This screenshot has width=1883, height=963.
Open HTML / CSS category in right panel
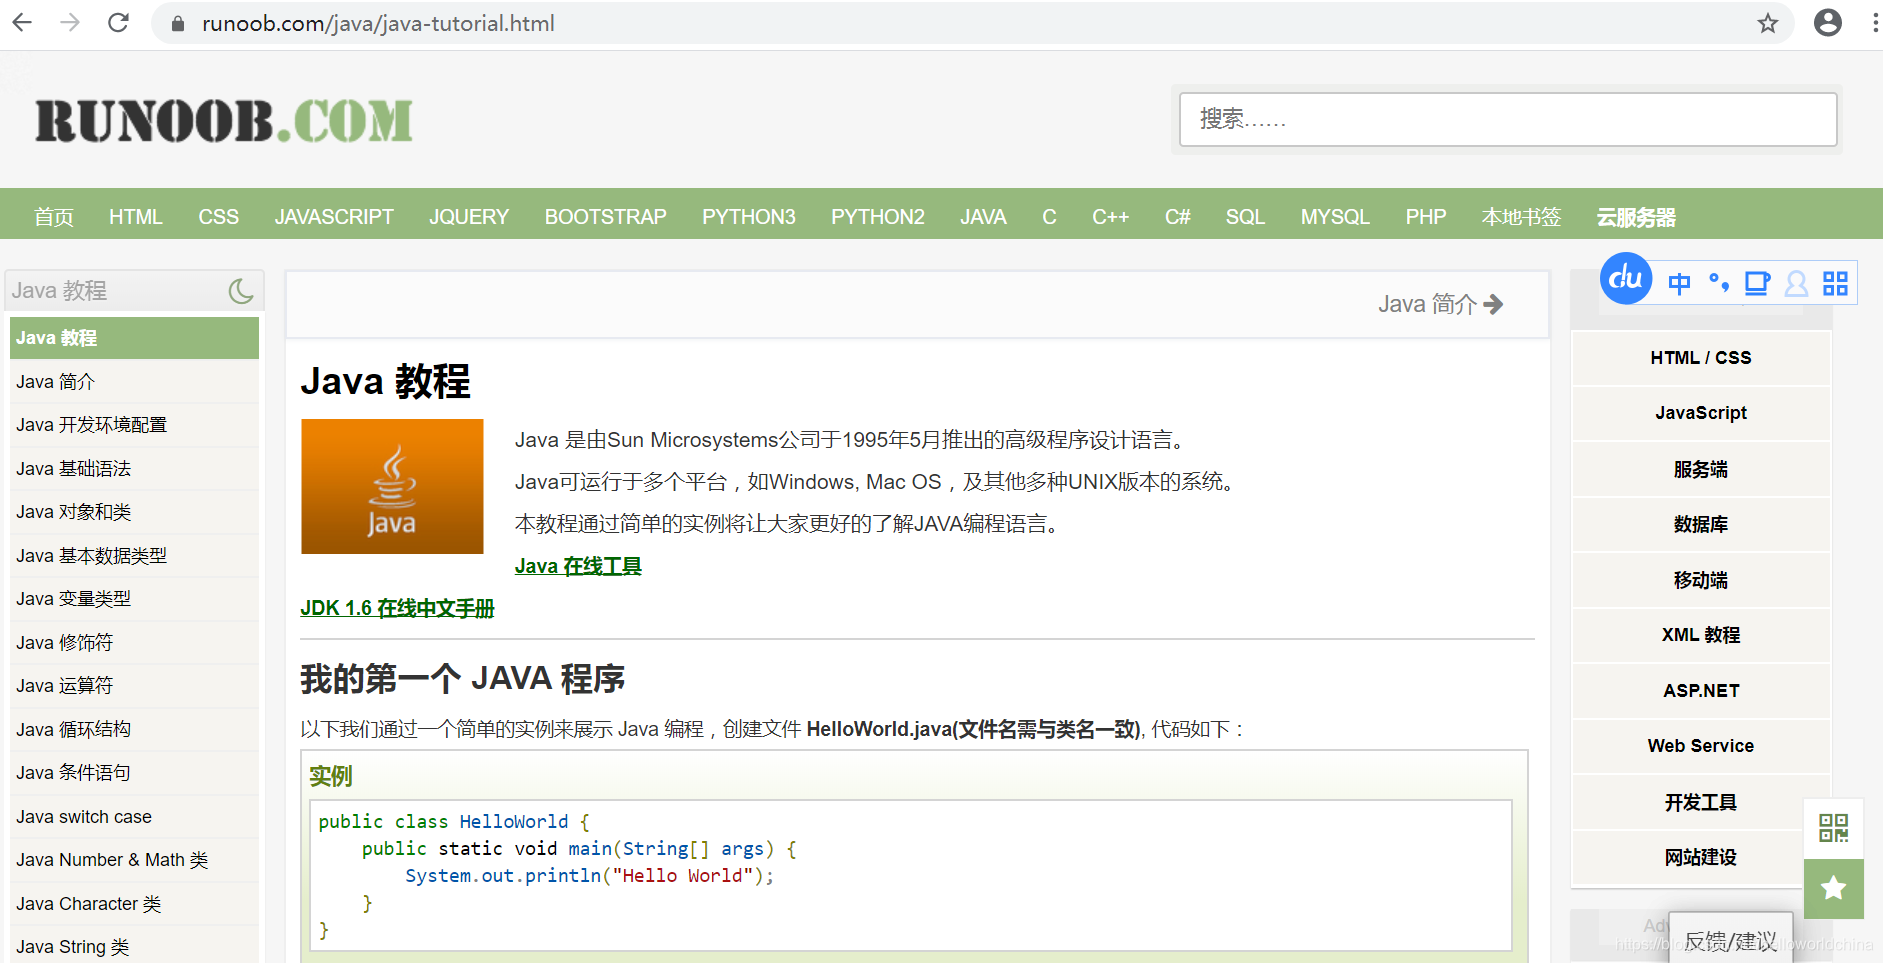[x=1701, y=358]
